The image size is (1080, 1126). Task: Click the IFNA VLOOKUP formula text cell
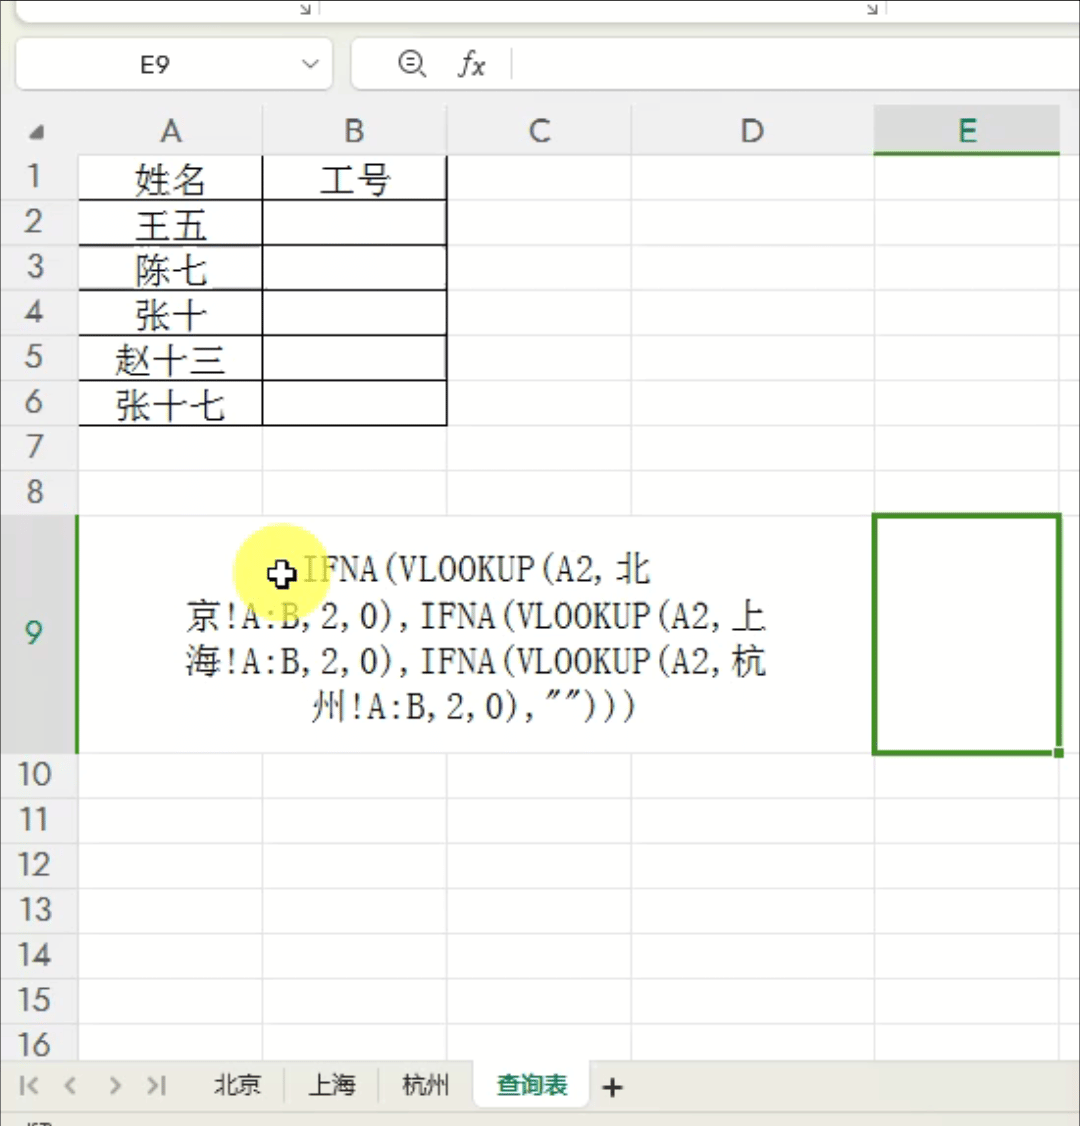(475, 637)
